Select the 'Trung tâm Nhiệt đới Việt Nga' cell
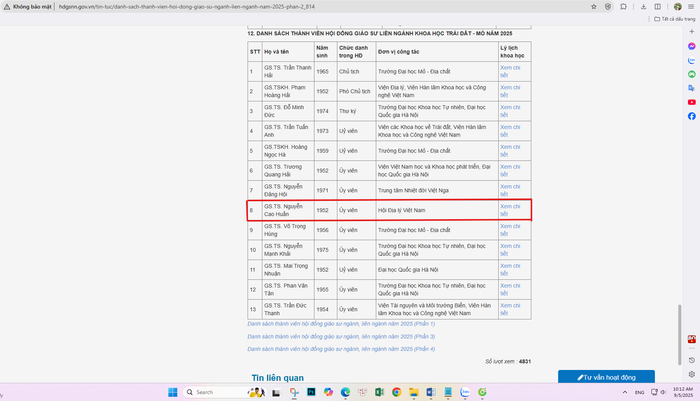This screenshot has height=401, width=700. pos(437,190)
